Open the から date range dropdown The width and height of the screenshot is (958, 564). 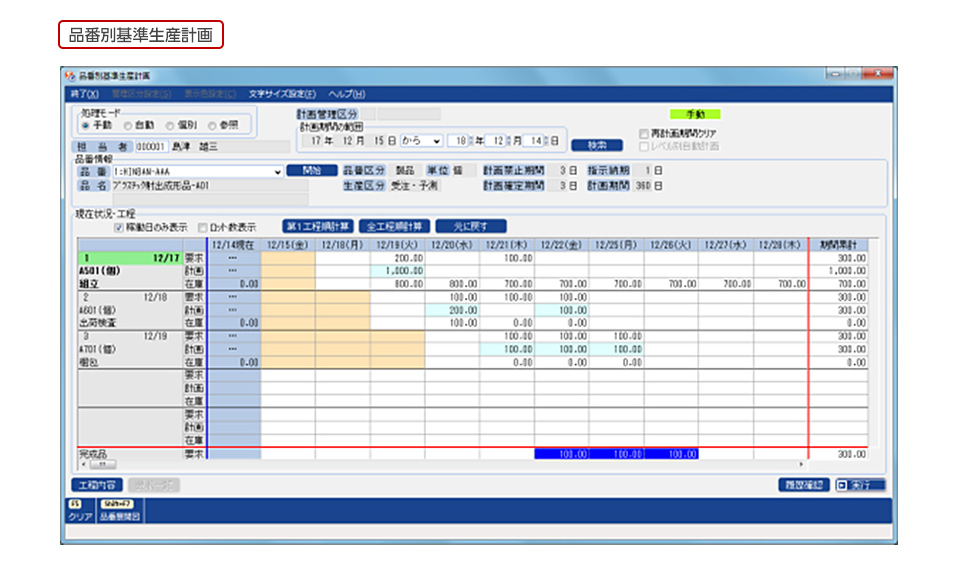tap(436, 141)
